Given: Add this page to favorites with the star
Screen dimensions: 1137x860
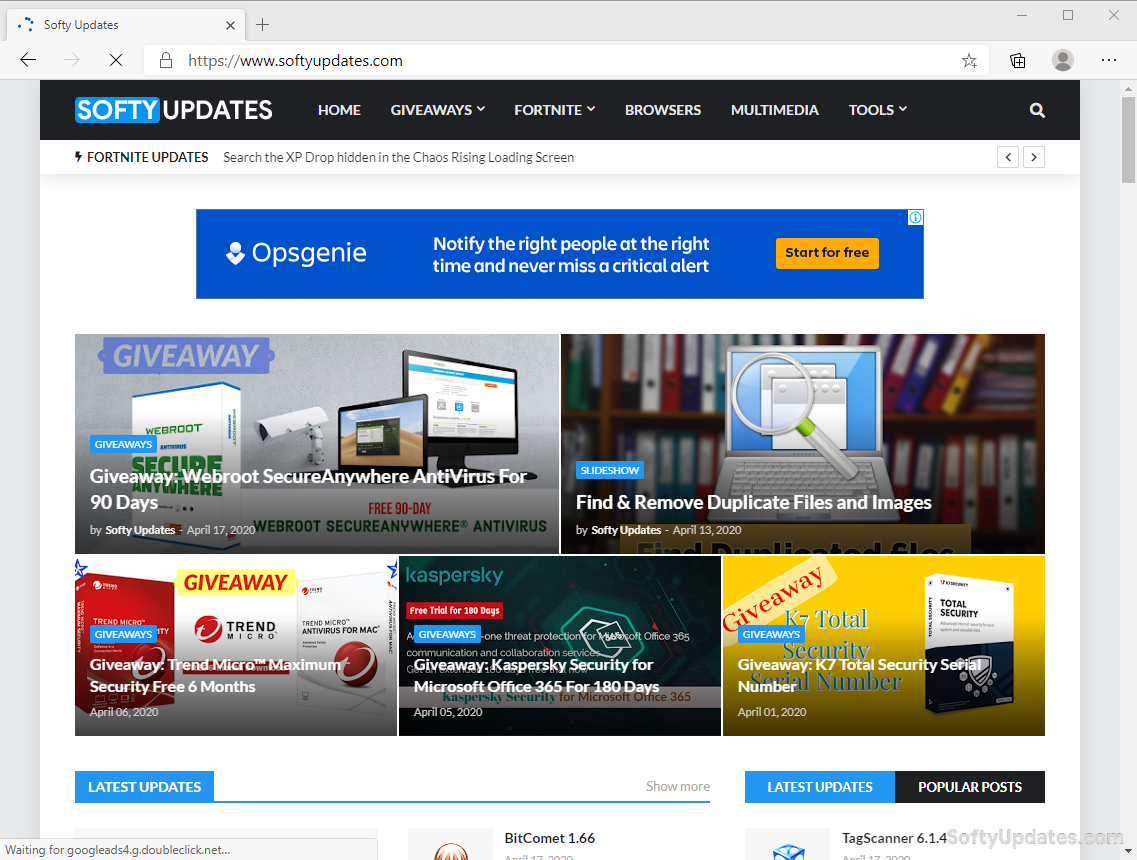Looking at the screenshot, I should [969, 60].
